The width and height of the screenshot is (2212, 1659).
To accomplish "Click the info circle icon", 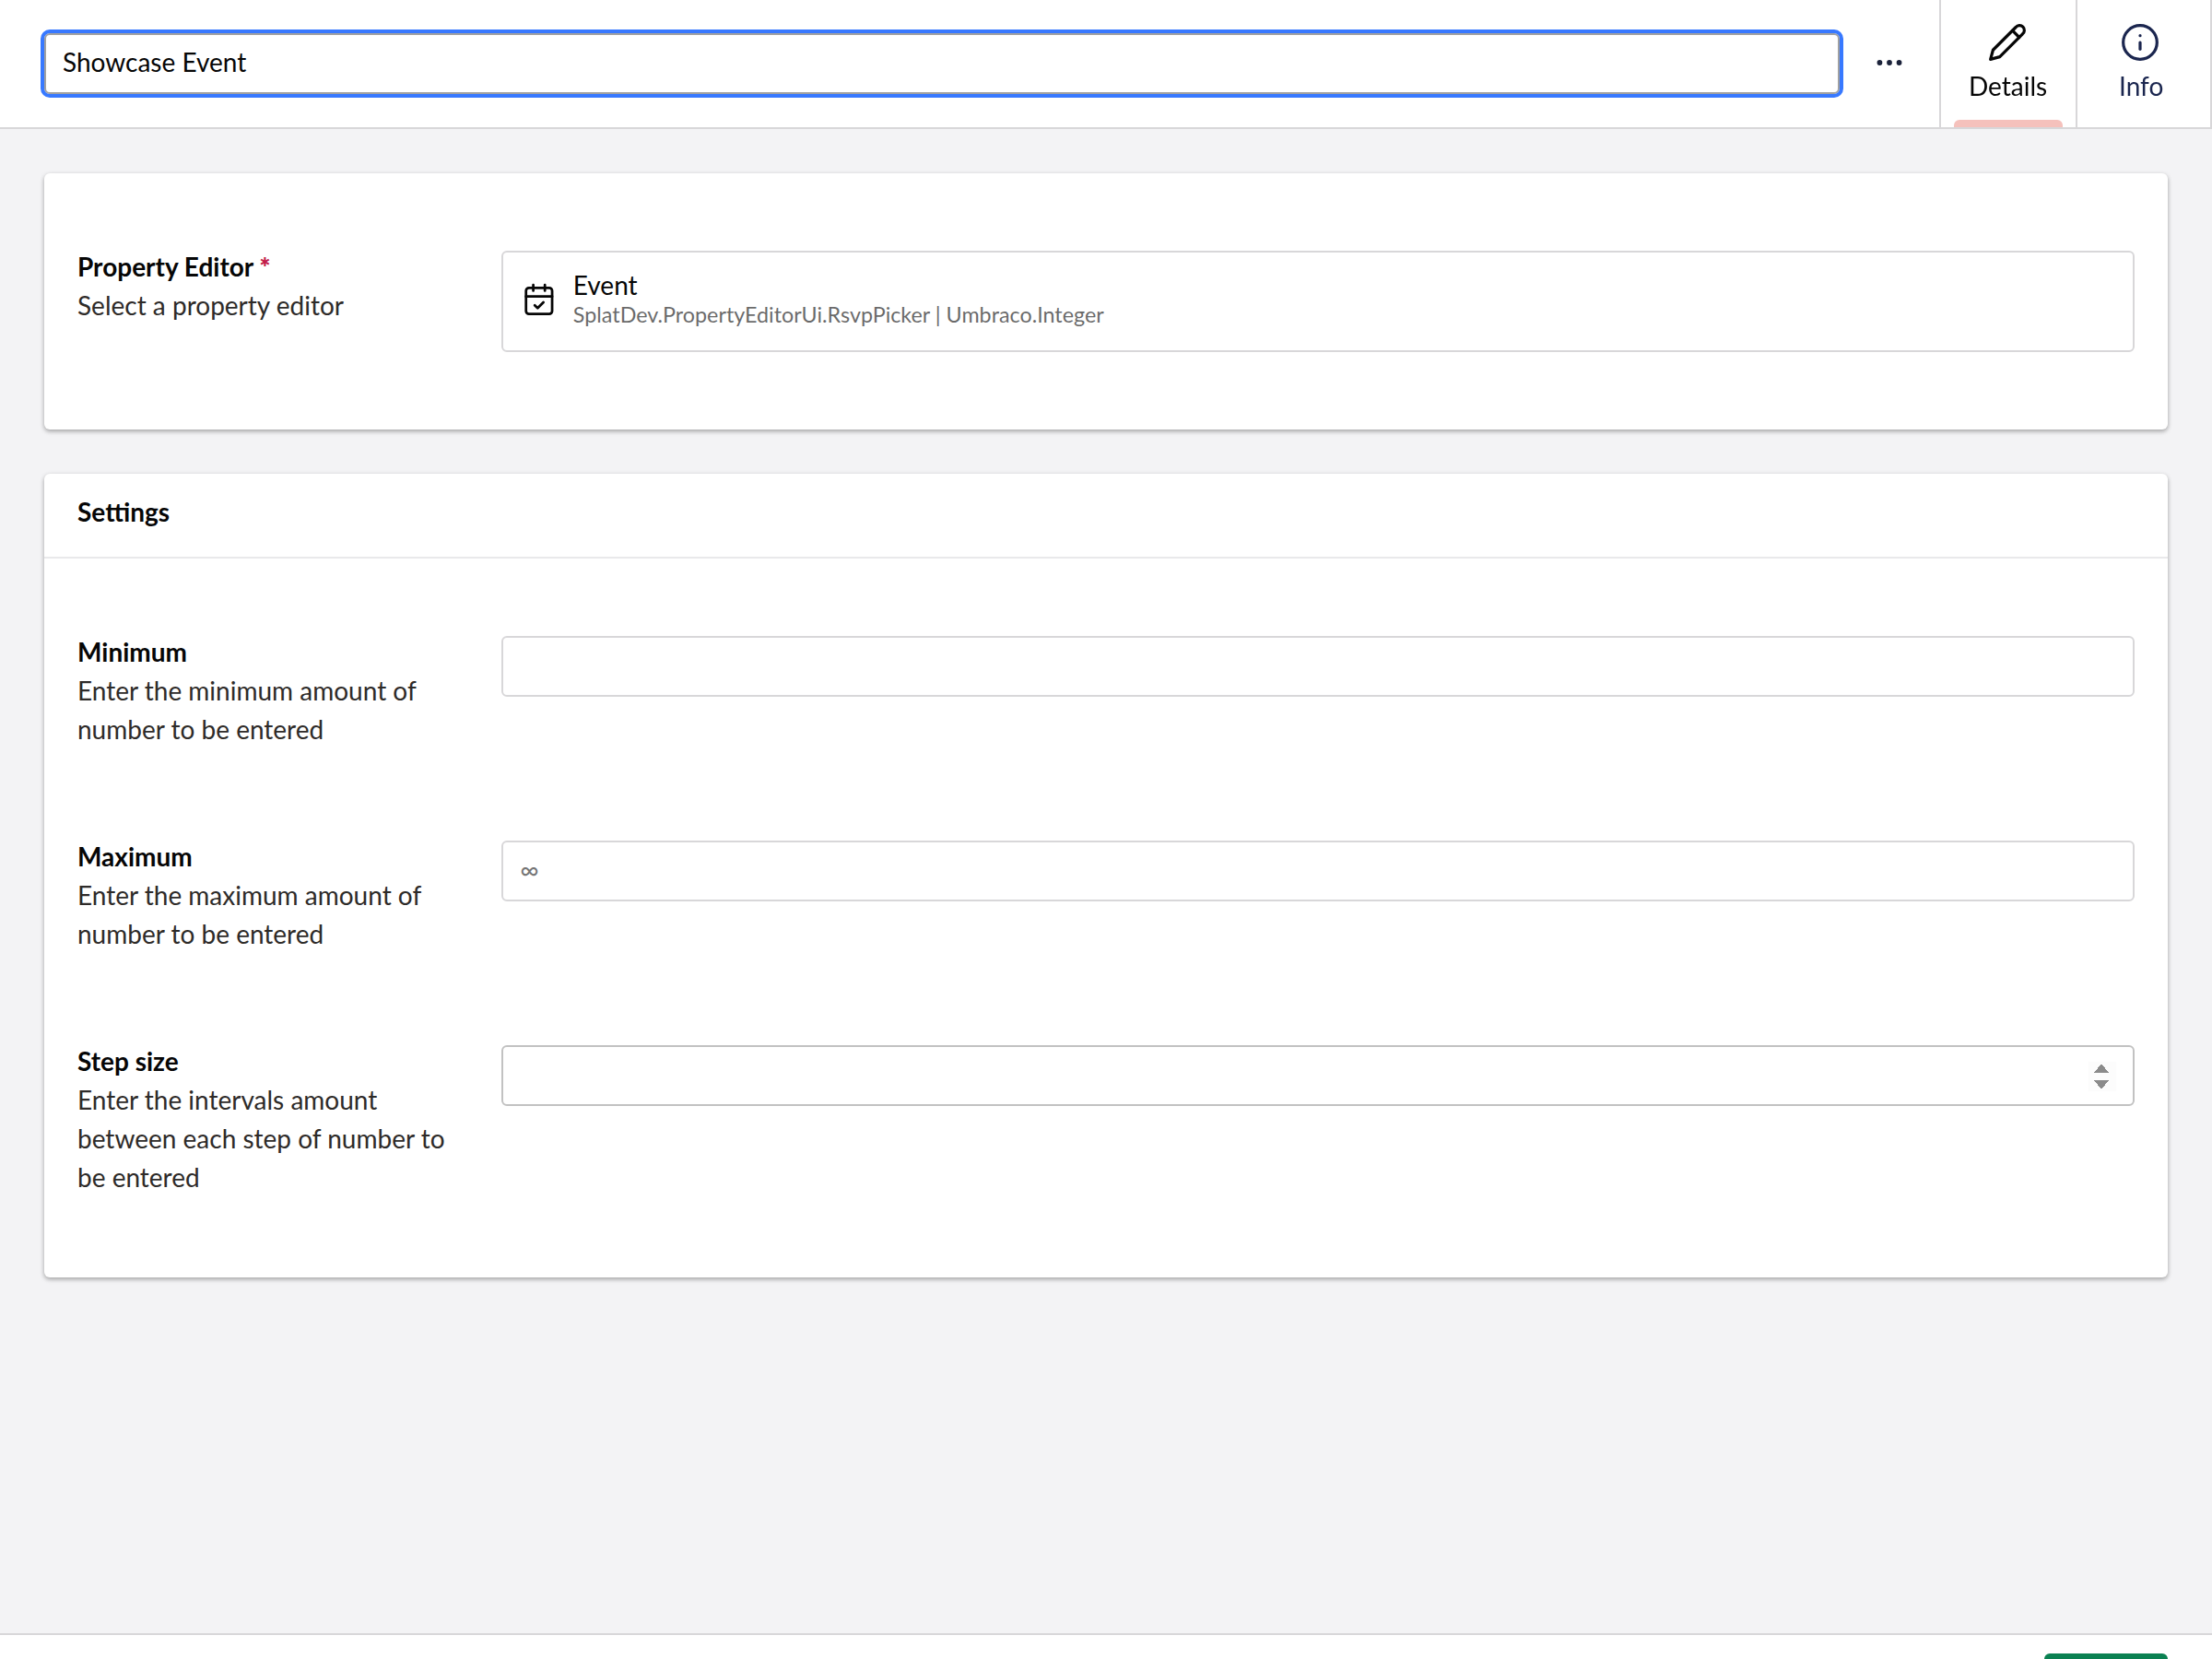I will [x=2140, y=43].
